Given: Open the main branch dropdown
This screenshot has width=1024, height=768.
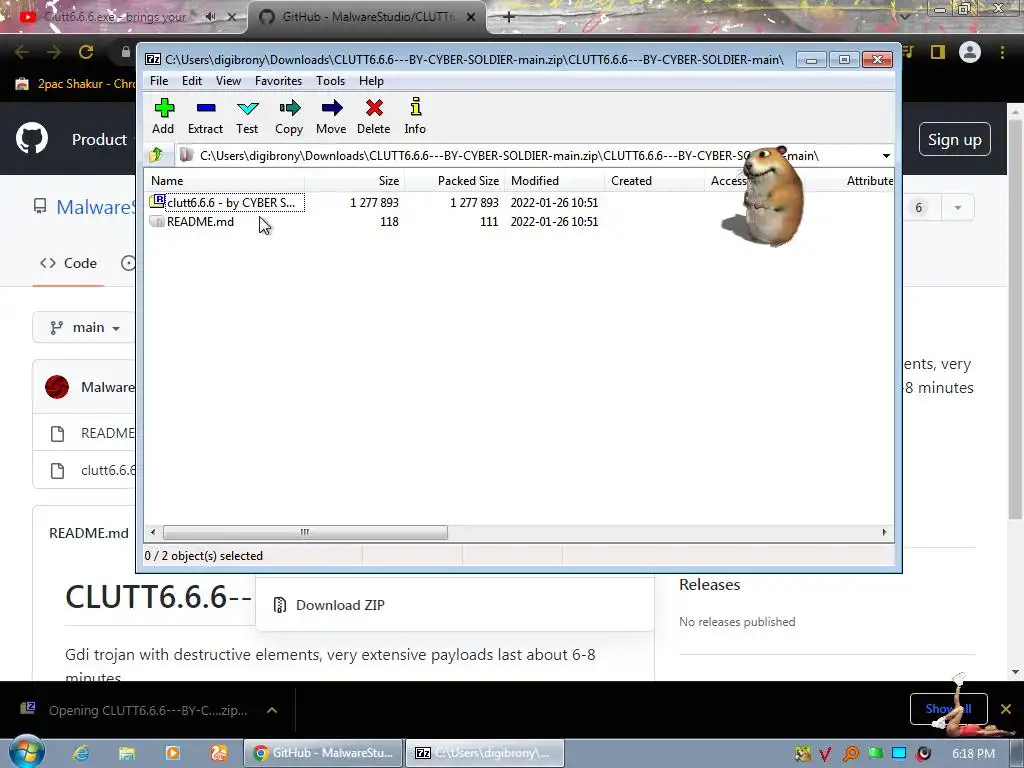Looking at the screenshot, I should pyautogui.click(x=84, y=327).
